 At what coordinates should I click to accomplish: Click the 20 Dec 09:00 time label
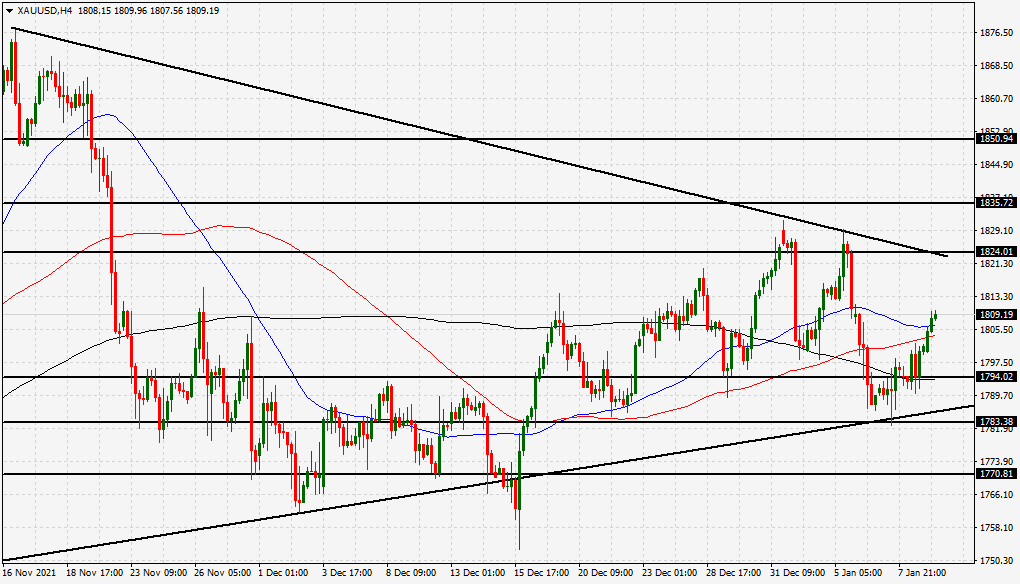[606, 573]
